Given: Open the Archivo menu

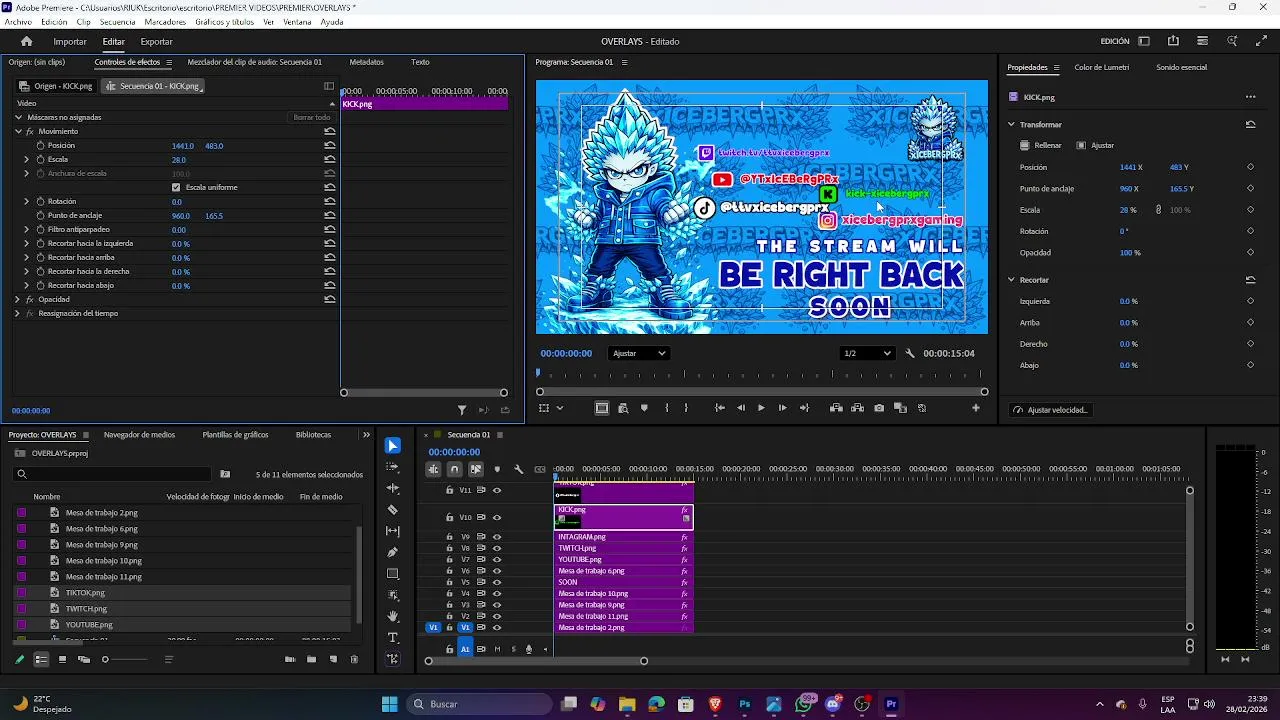Looking at the screenshot, I should click(x=18, y=22).
